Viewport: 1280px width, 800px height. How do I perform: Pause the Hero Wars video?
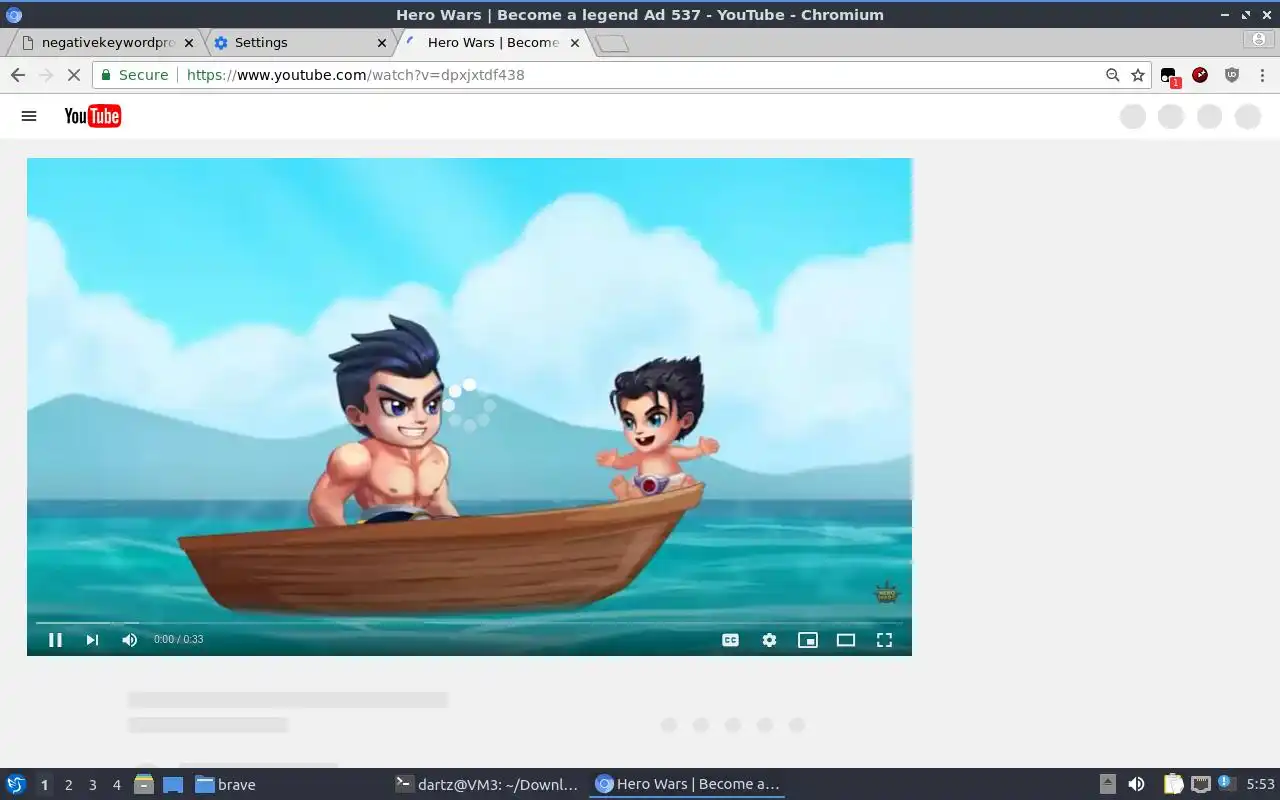(55, 640)
